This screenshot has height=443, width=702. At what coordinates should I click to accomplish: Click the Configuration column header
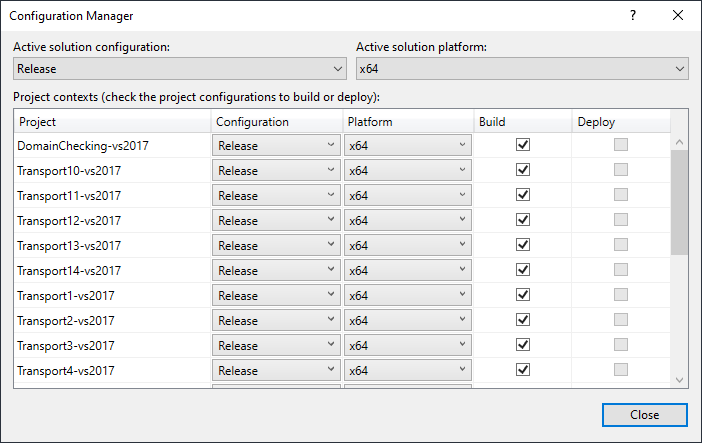[276, 122]
